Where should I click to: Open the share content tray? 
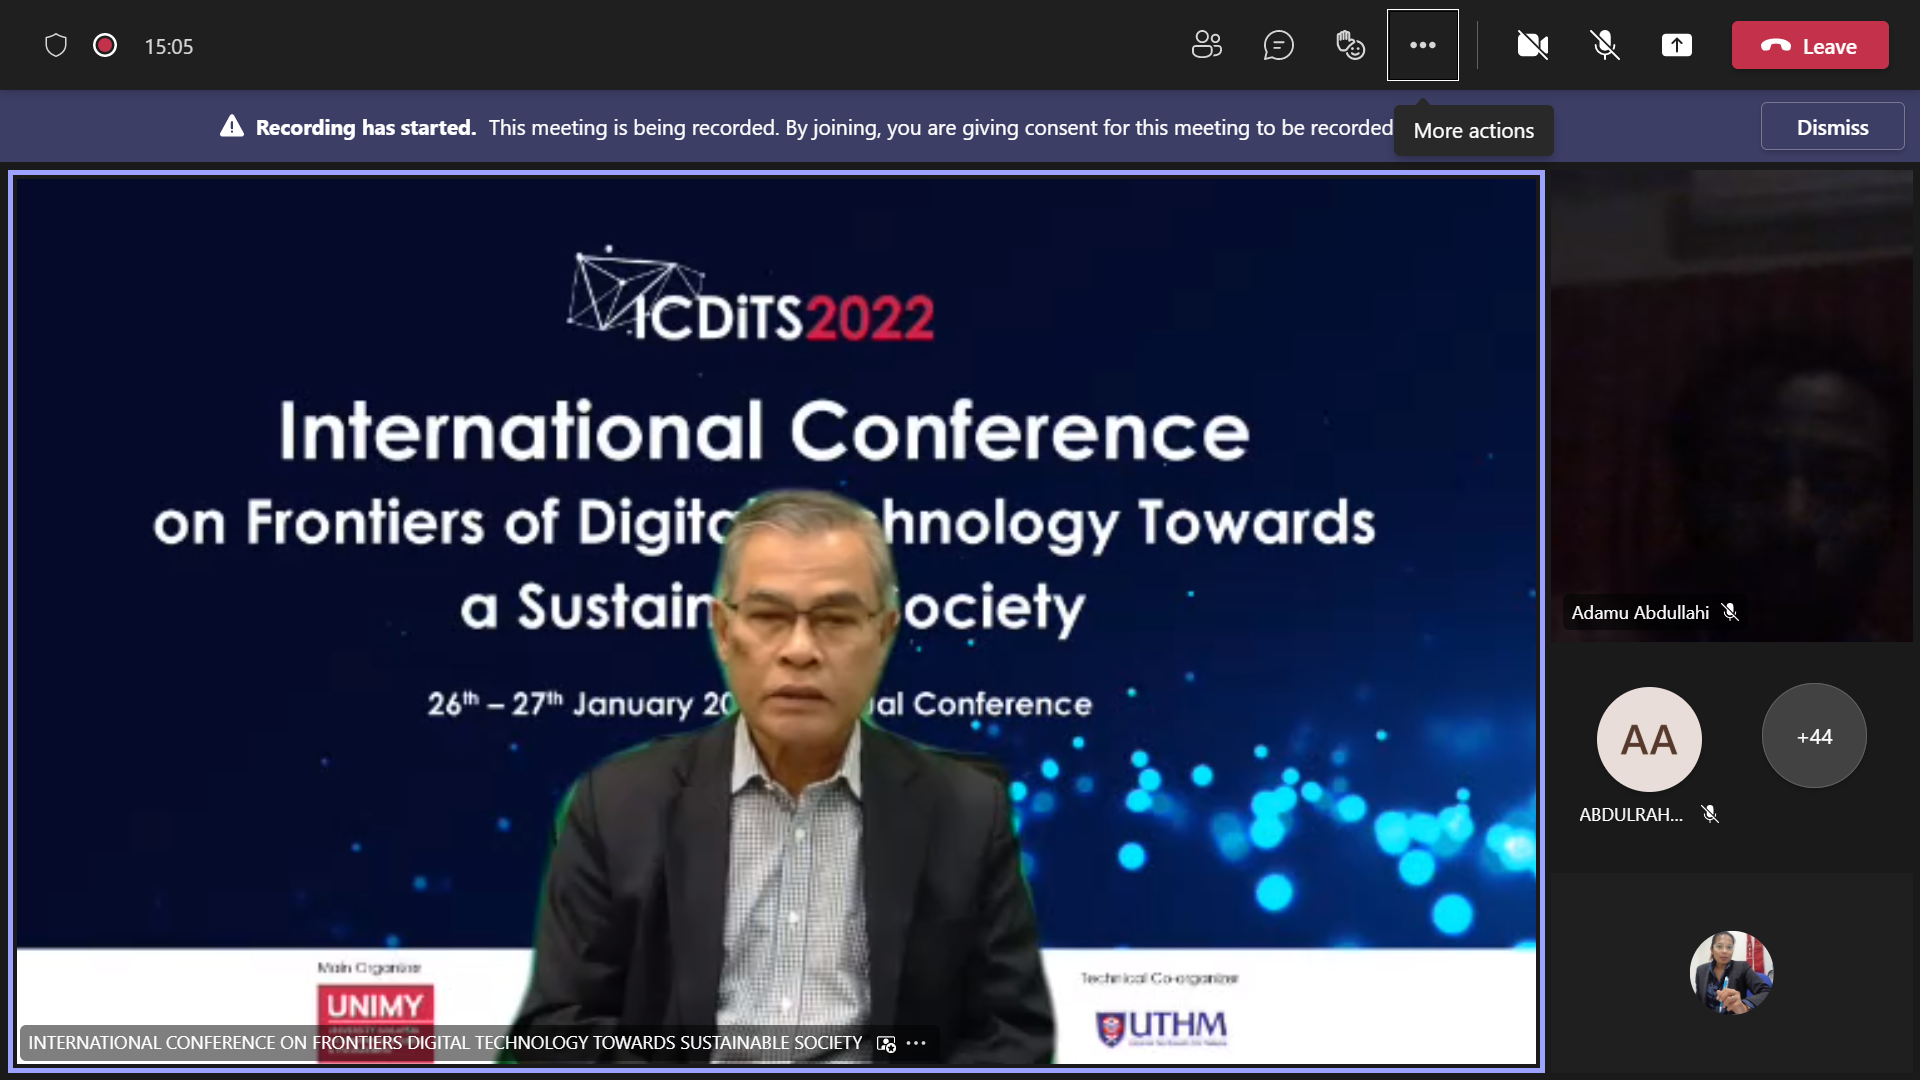(1677, 45)
